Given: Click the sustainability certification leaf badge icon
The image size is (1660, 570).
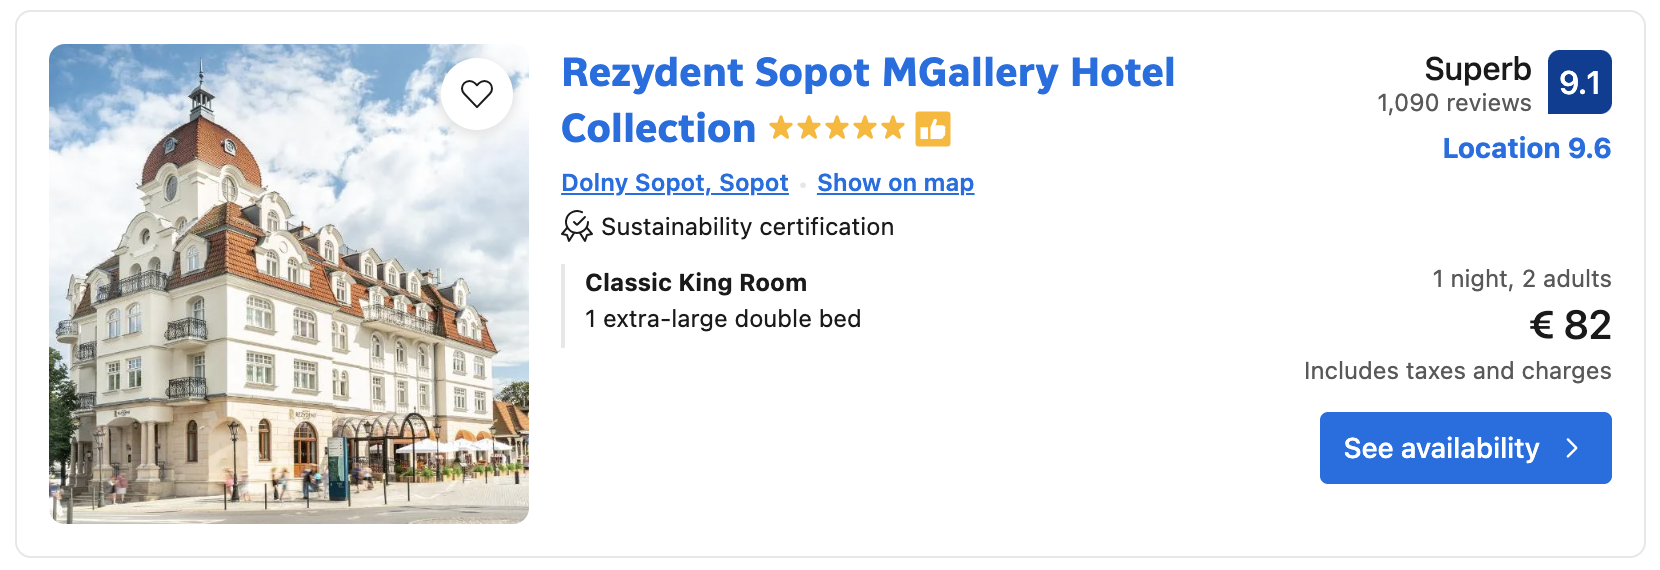Looking at the screenshot, I should [x=577, y=227].
